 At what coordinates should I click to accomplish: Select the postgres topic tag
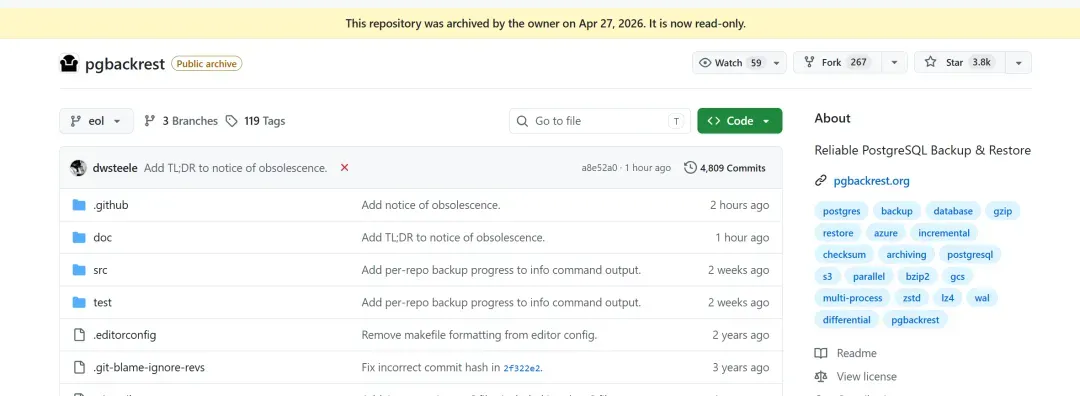841,211
